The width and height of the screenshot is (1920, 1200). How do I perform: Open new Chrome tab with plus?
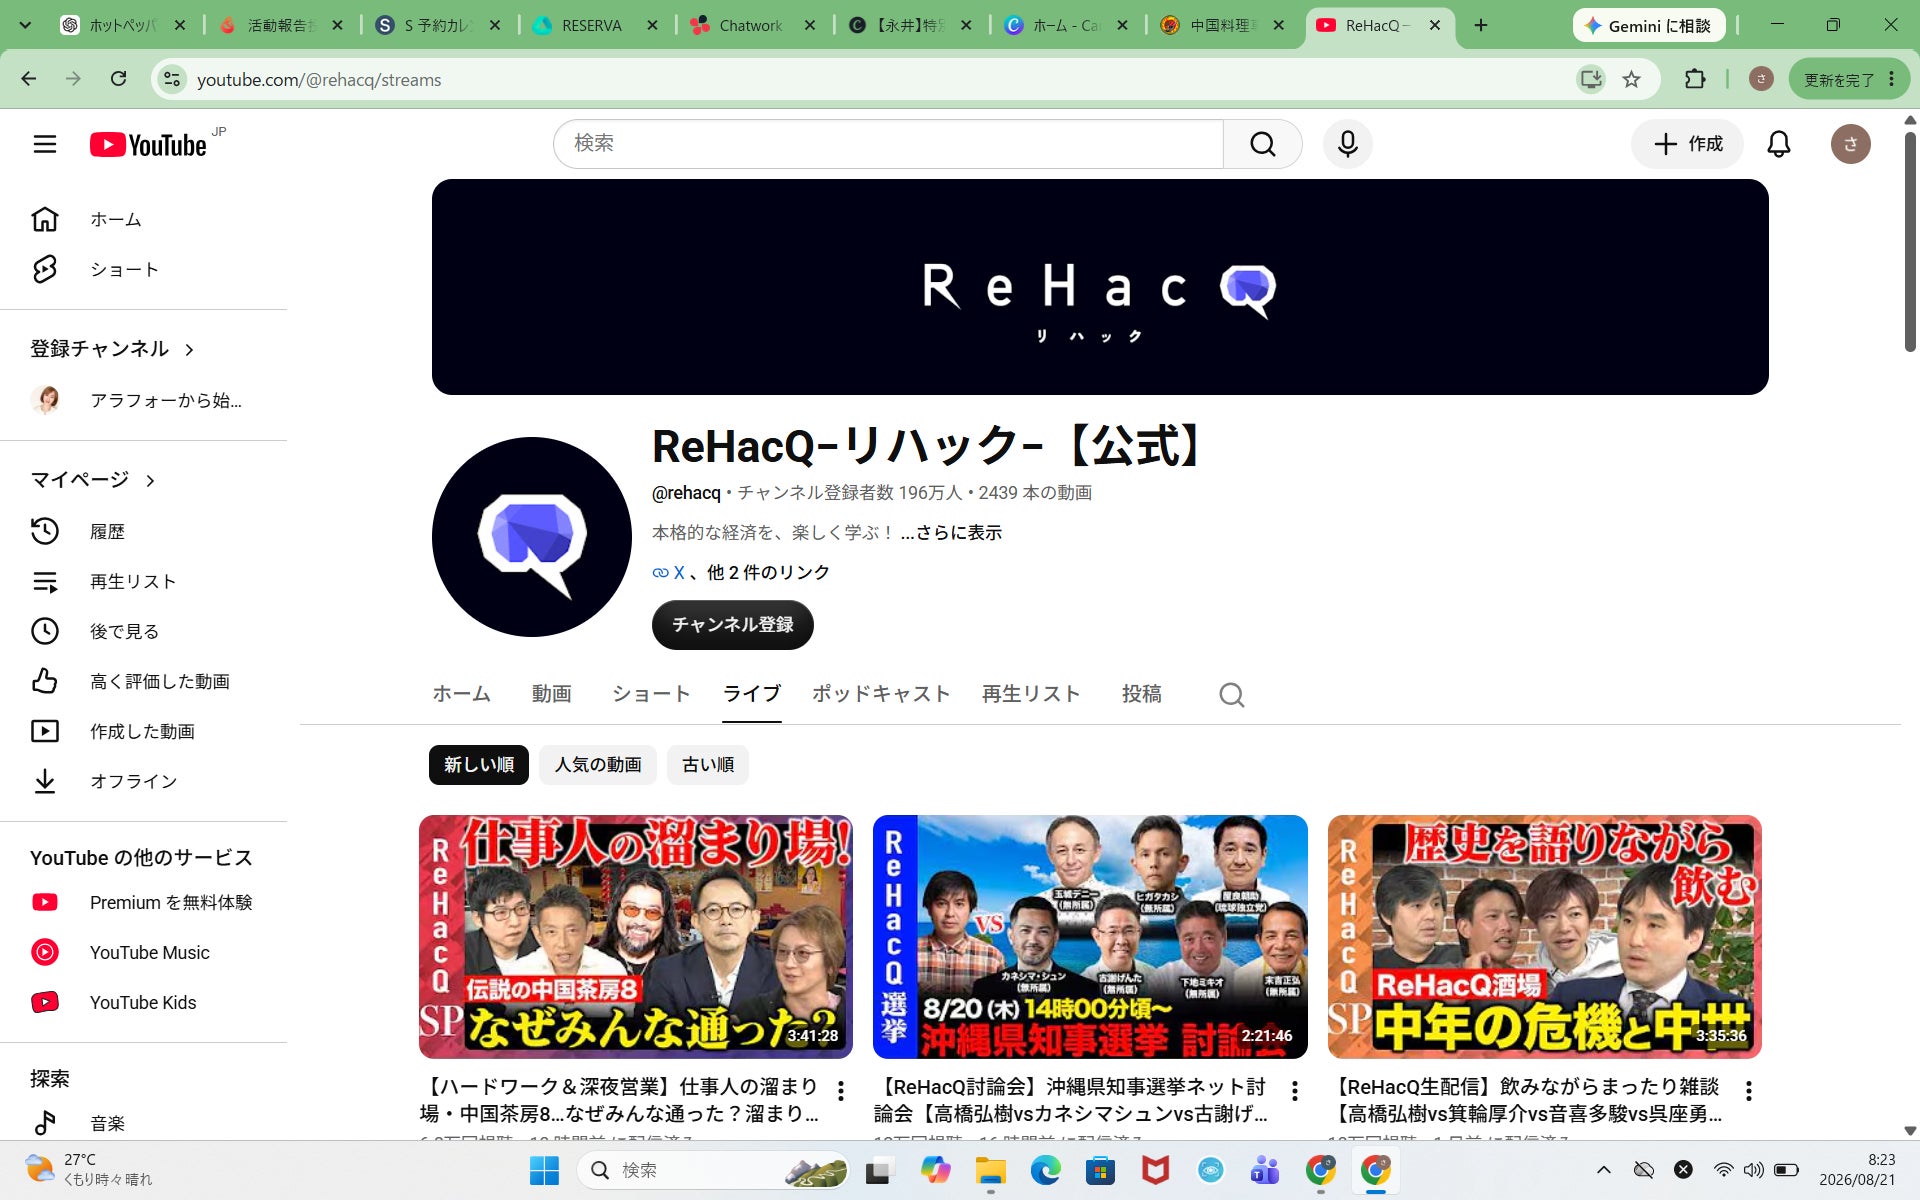click(x=1481, y=25)
